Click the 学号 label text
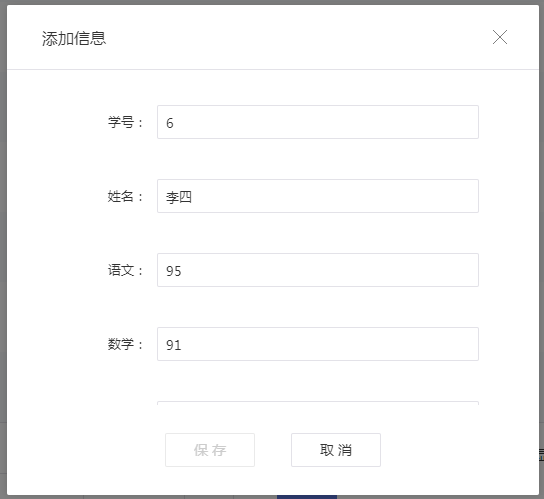544x499 pixels. point(121,122)
